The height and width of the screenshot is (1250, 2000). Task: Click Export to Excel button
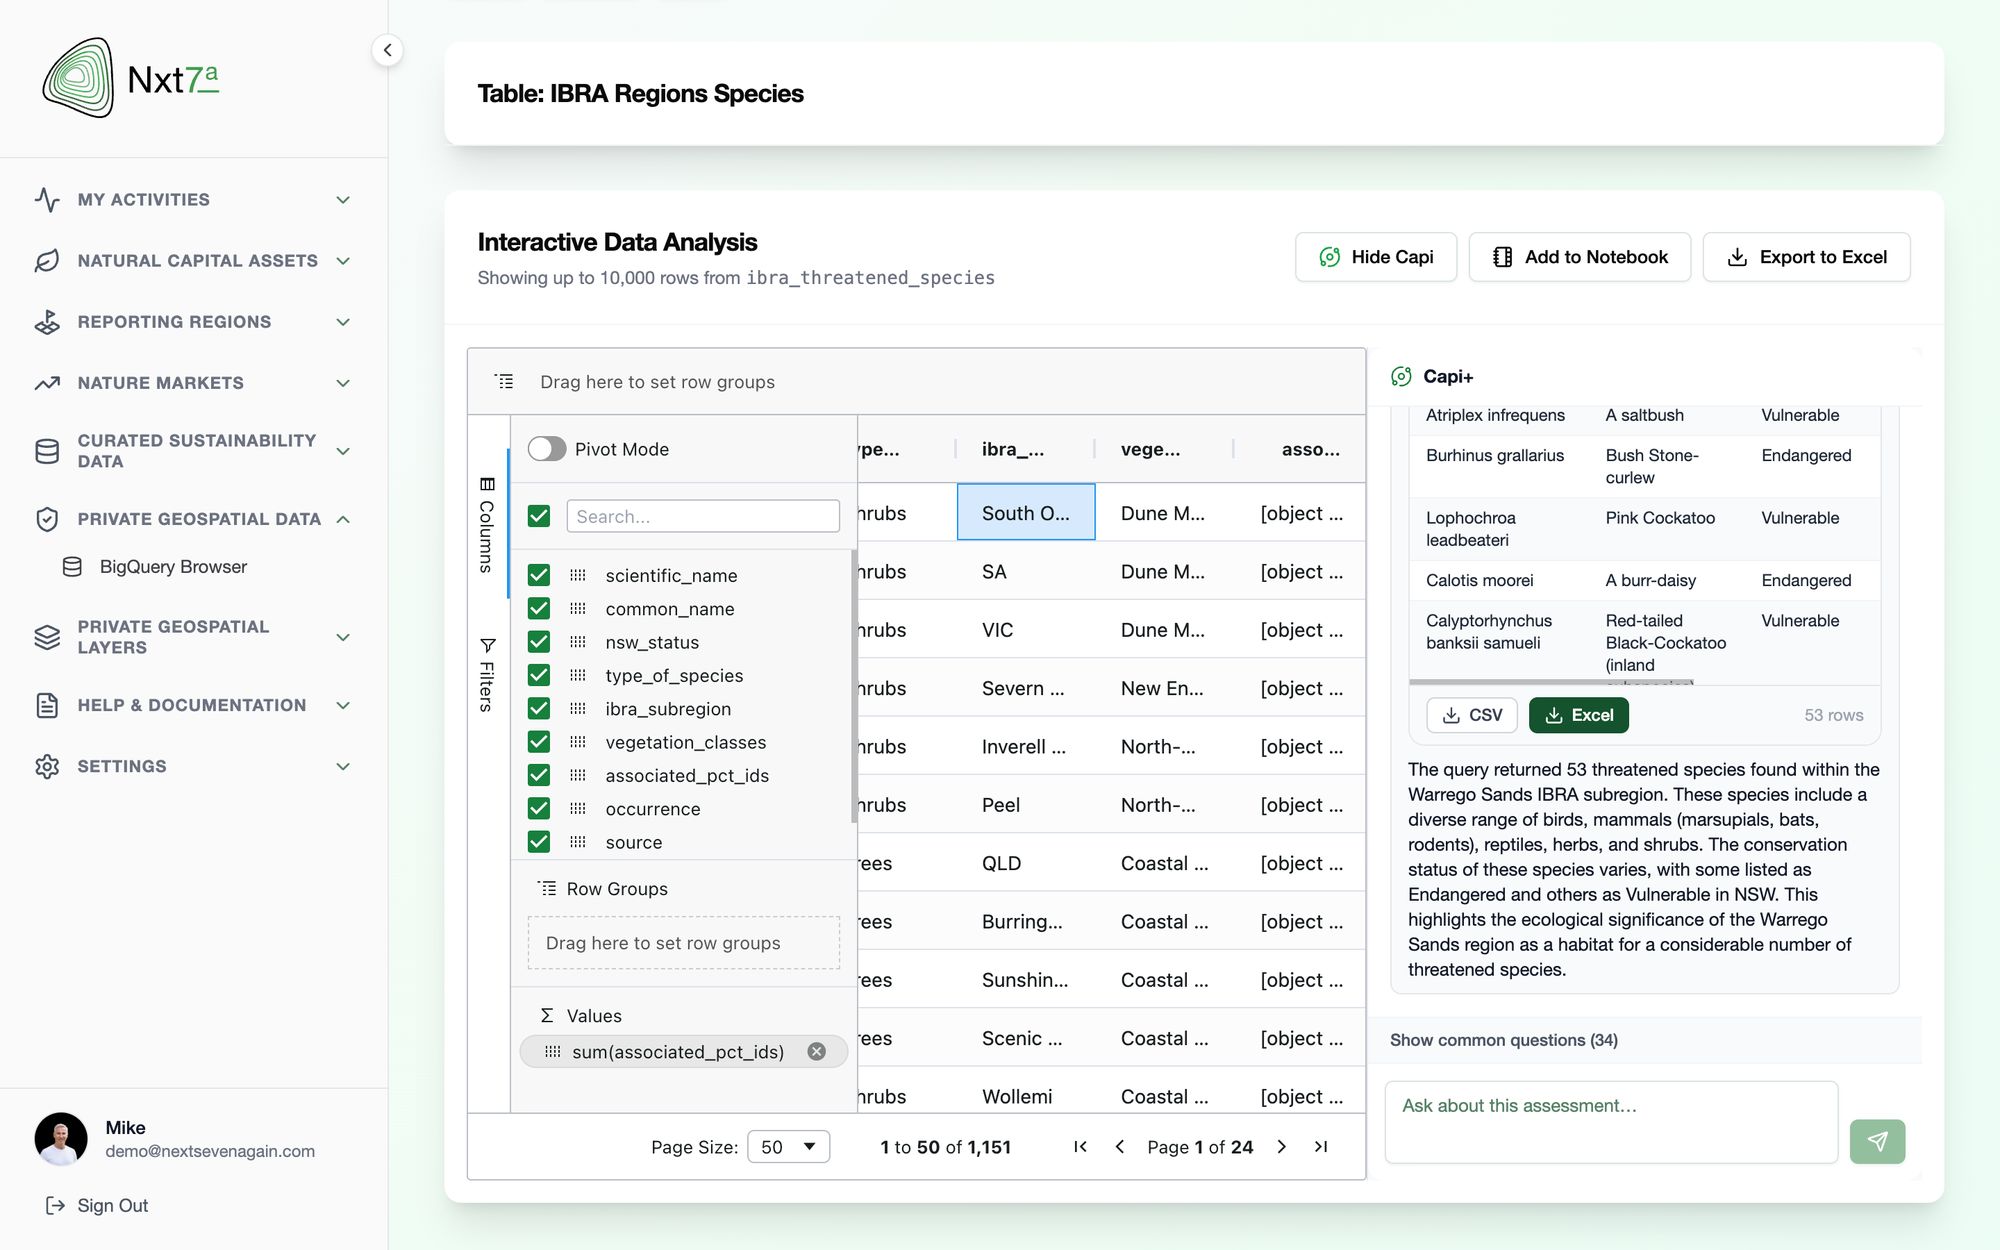(1807, 257)
